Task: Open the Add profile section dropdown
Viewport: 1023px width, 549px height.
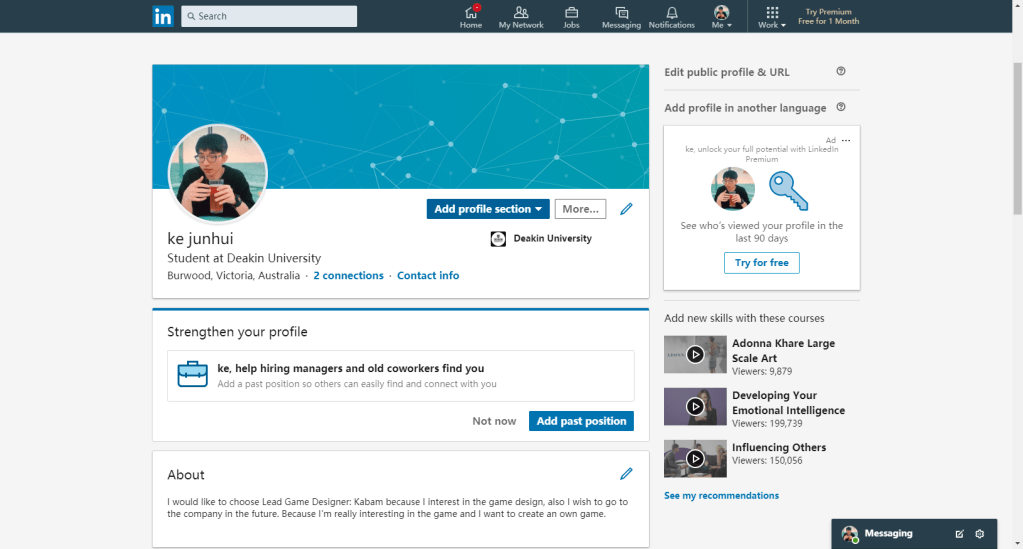Action: coord(488,209)
